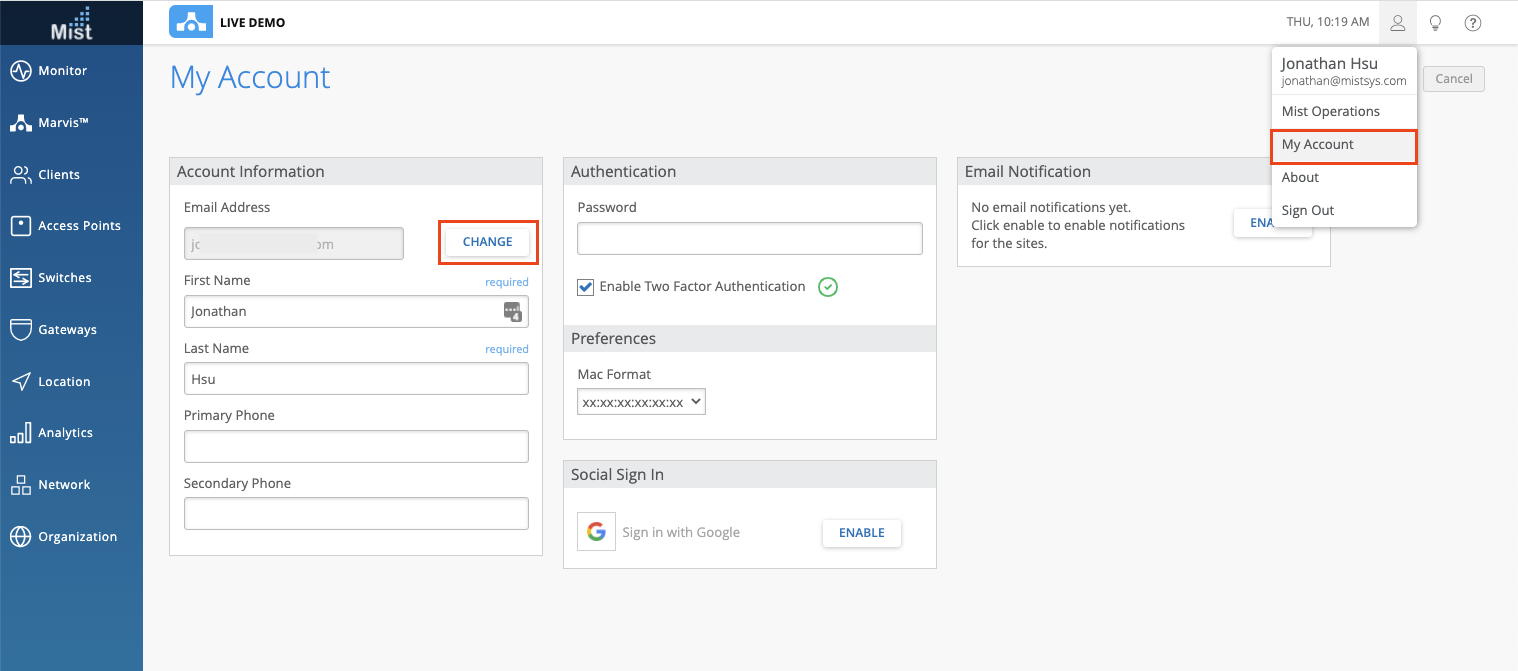
Task: Open the Location section
Action: pos(64,382)
